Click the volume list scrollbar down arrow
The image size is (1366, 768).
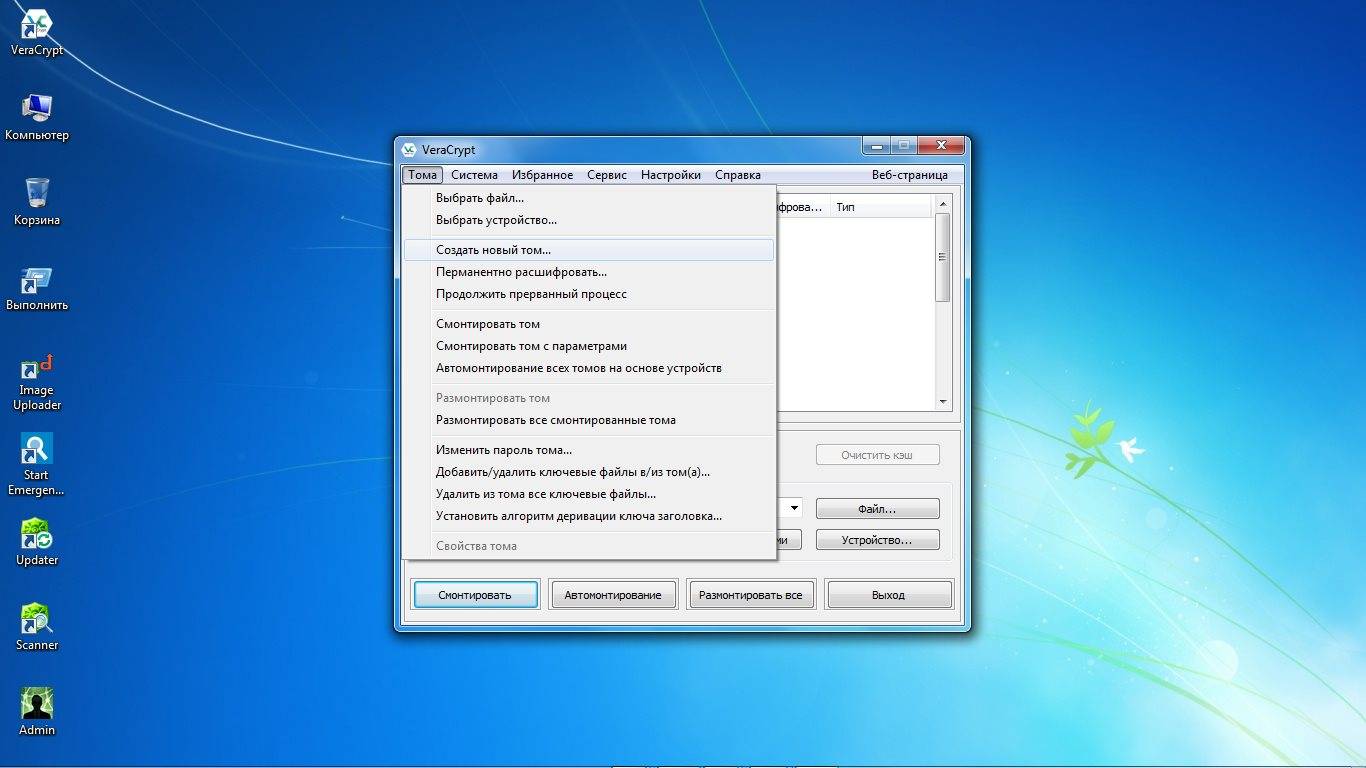tap(942, 402)
